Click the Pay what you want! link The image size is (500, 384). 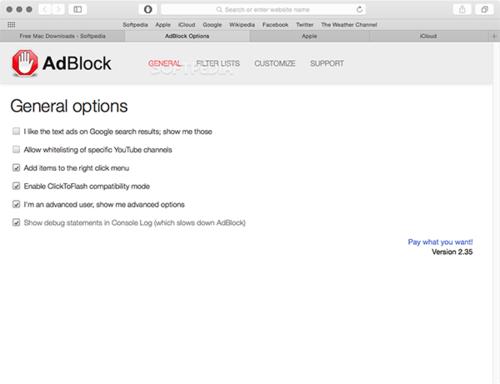point(440,242)
